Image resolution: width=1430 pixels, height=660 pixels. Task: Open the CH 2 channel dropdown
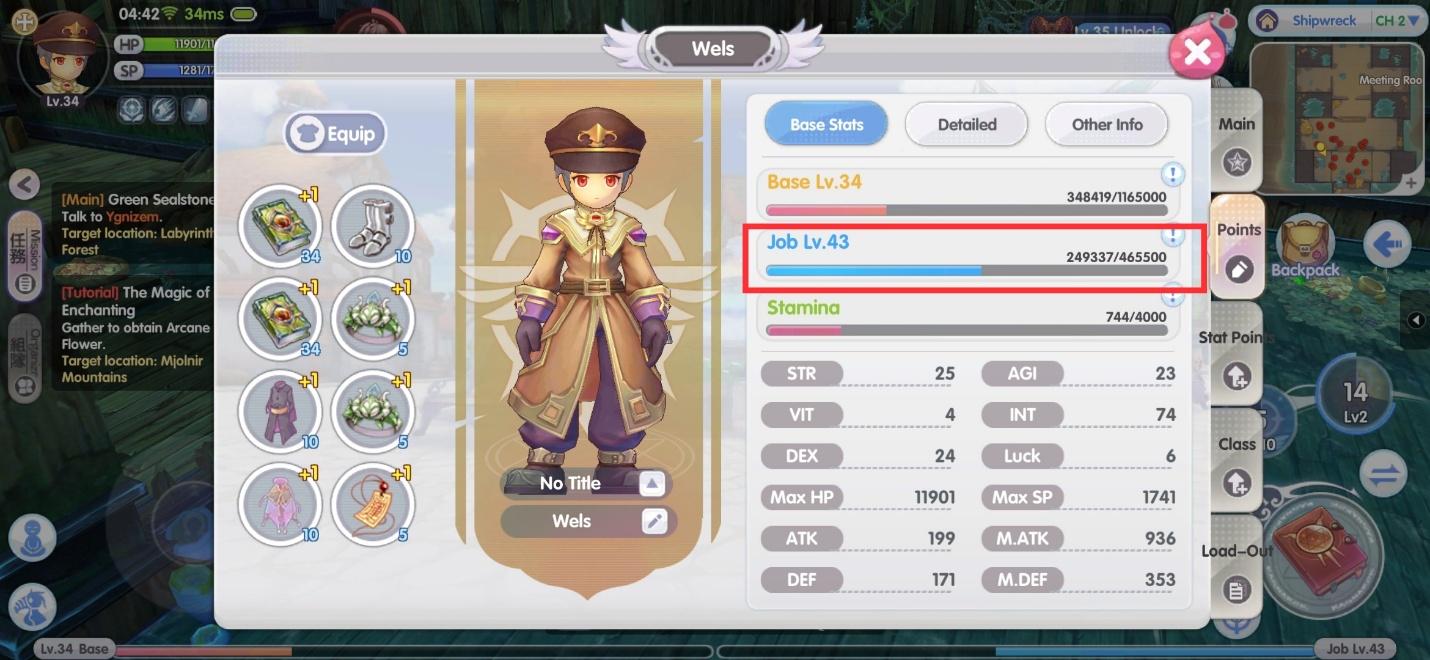click(1397, 21)
